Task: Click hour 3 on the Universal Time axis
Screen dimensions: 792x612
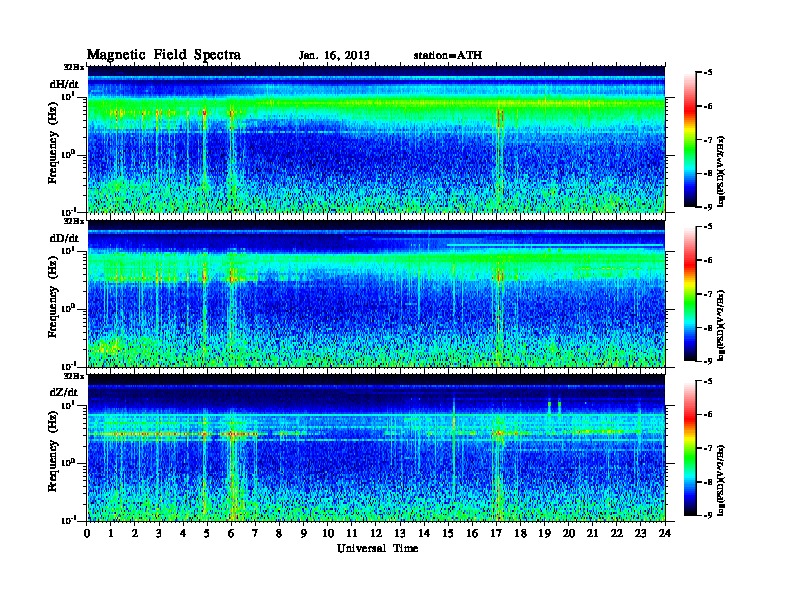Action: point(159,534)
